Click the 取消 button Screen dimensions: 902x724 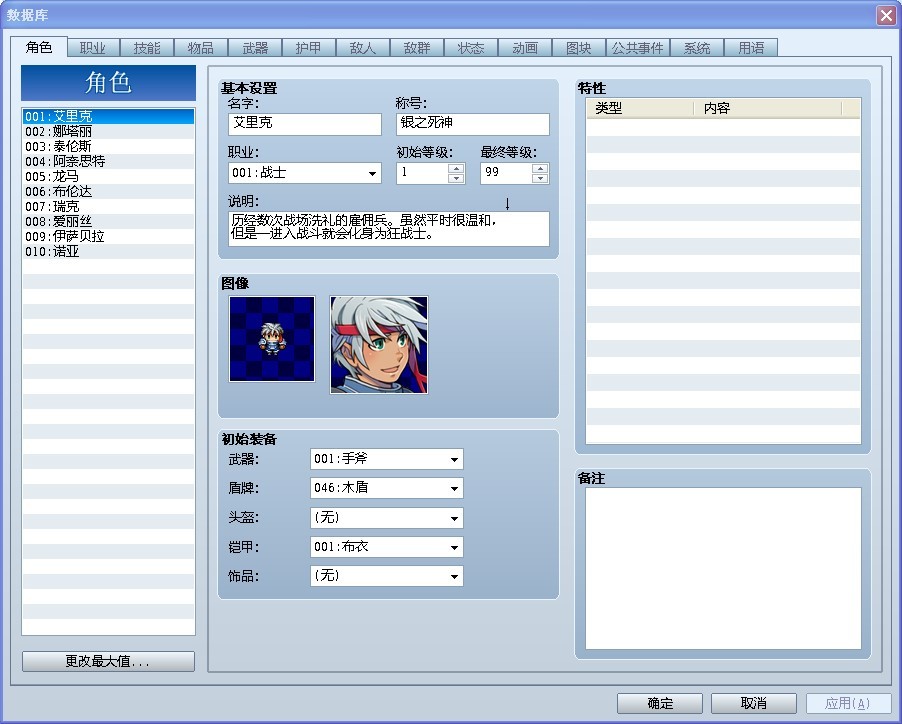click(x=754, y=703)
